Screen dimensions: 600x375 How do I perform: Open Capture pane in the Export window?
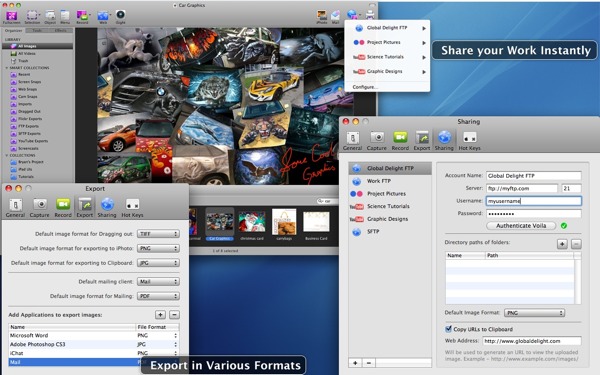point(39,208)
